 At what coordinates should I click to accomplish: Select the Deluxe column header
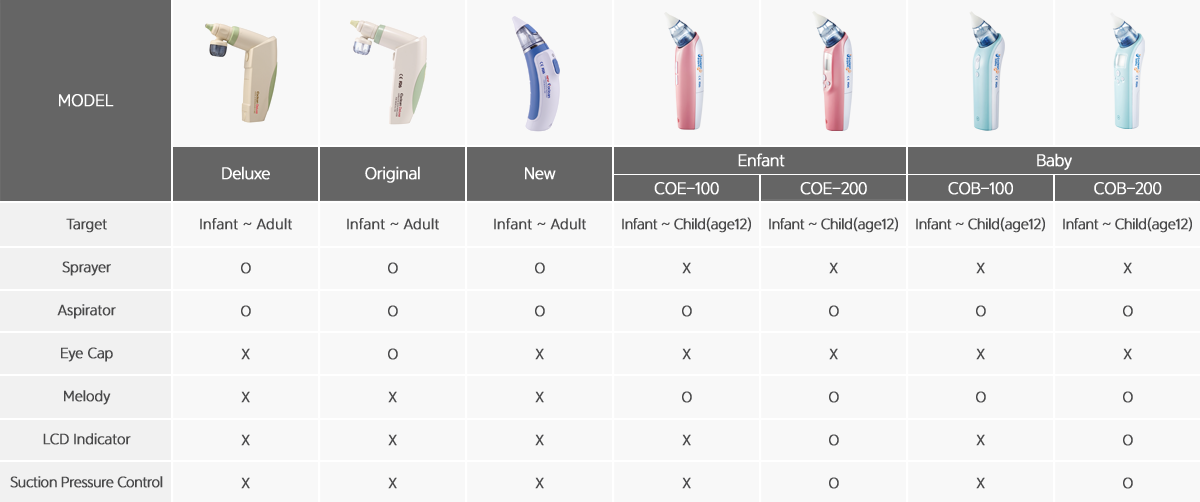[x=246, y=174]
